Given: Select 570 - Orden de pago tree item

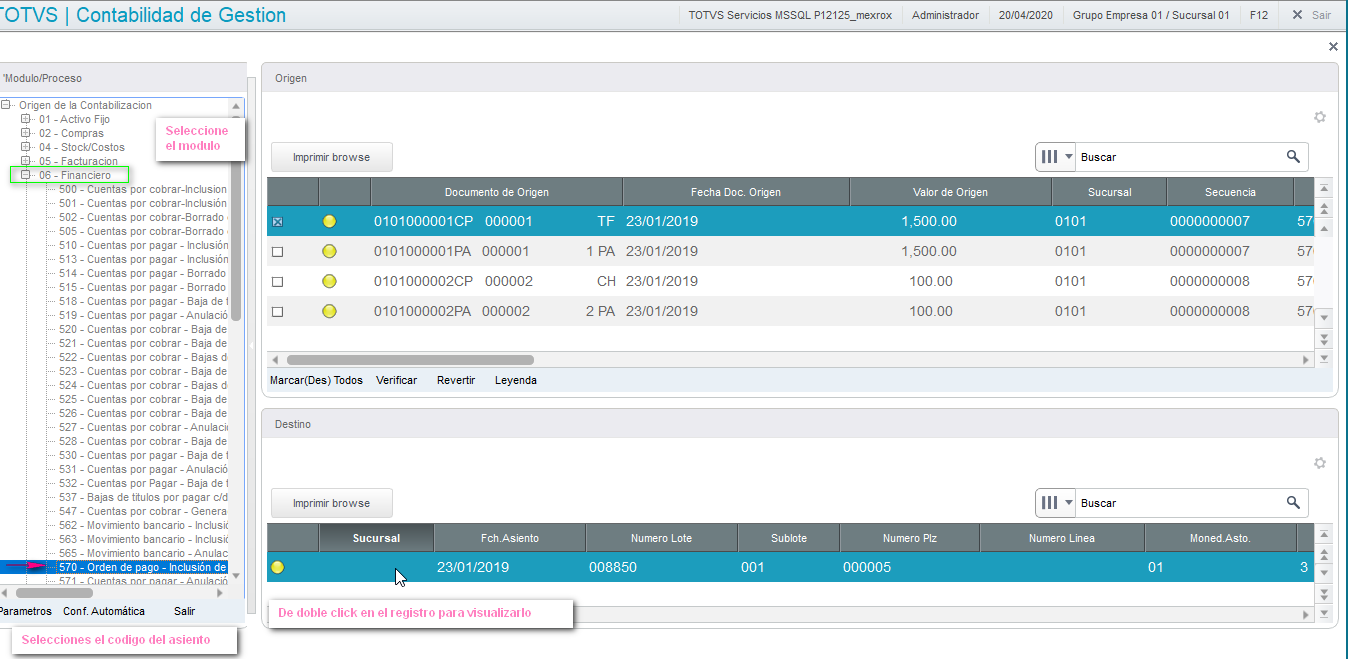Looking at the screenshot, I should (x=143, y=567).
